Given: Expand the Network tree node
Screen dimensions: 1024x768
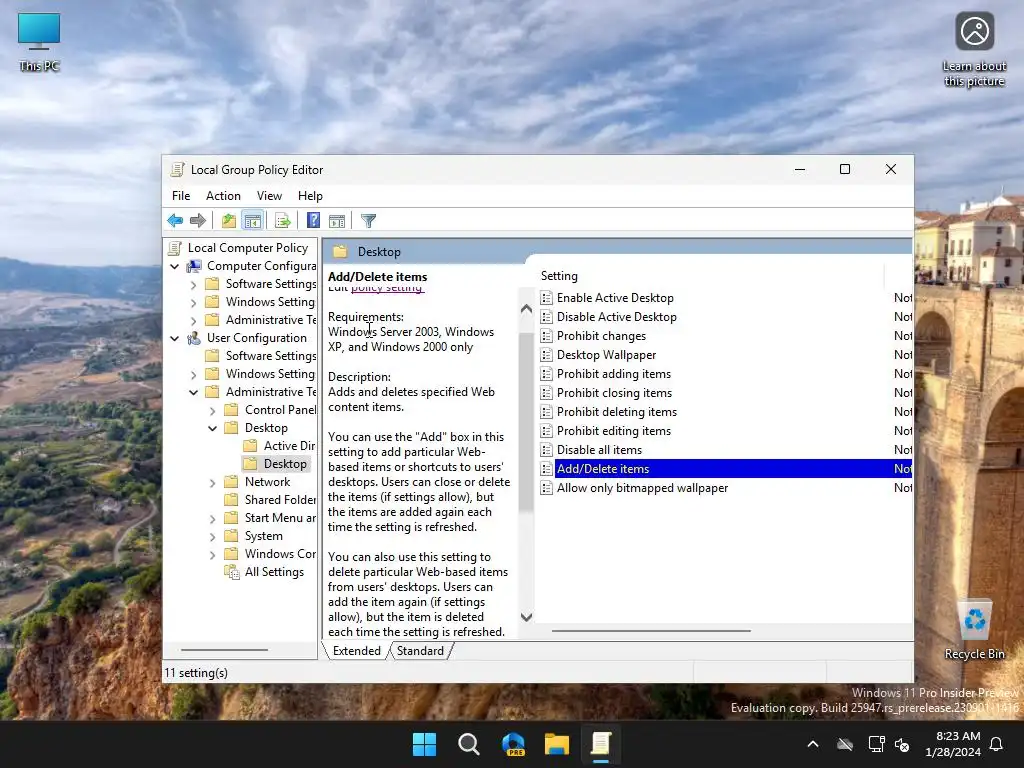Looking at the screenshot, I should pyautogui.click(x=212, y=483).
